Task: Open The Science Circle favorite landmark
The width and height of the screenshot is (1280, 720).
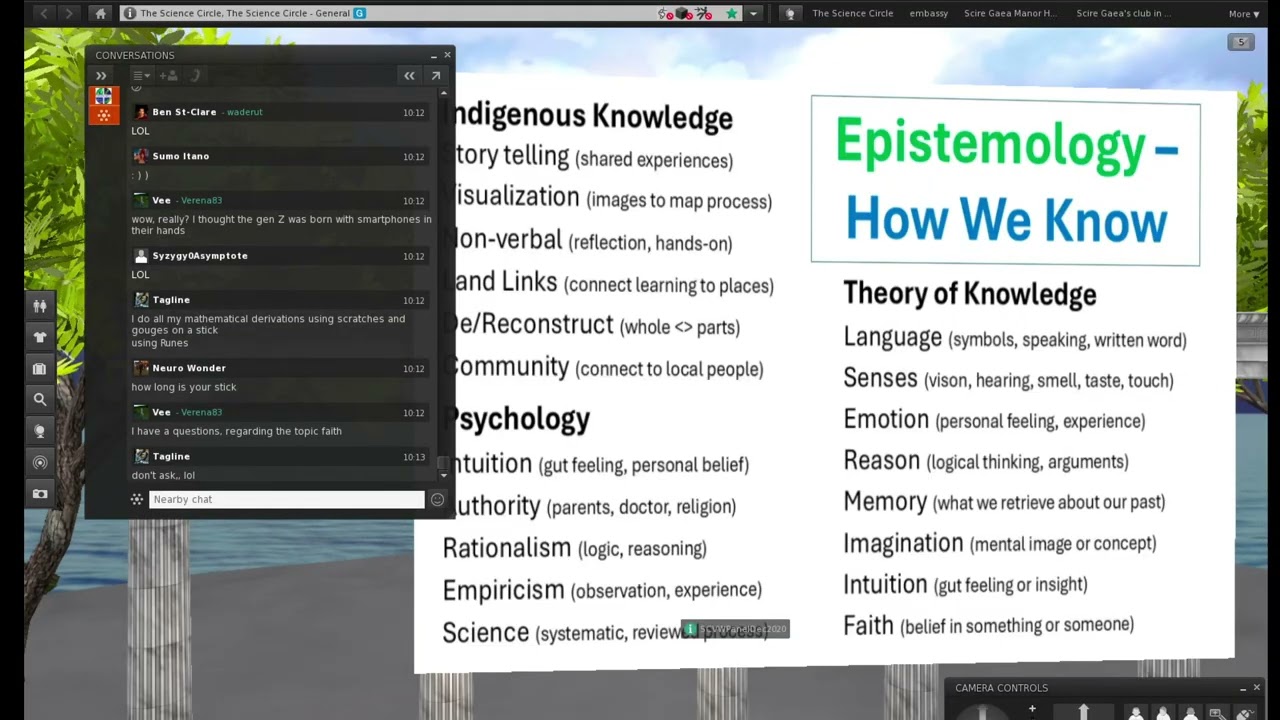Action: tap(852, 13)
